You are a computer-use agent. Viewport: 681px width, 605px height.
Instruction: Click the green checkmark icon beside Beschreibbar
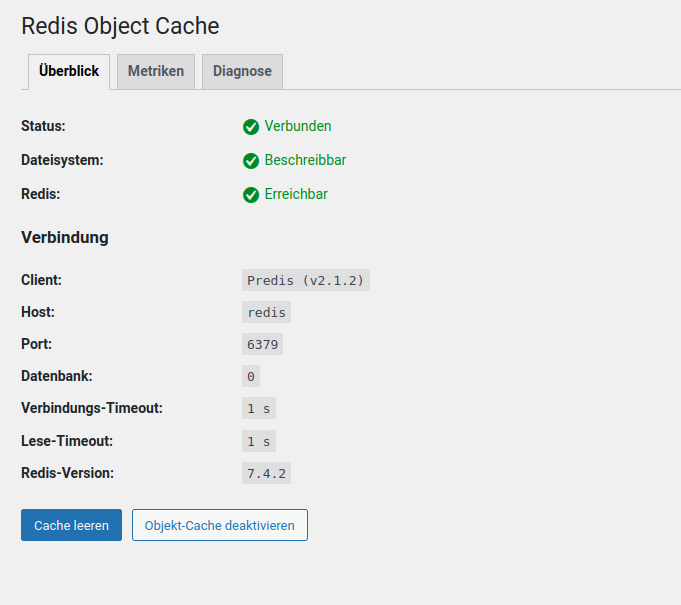click(x=251, y=161)
